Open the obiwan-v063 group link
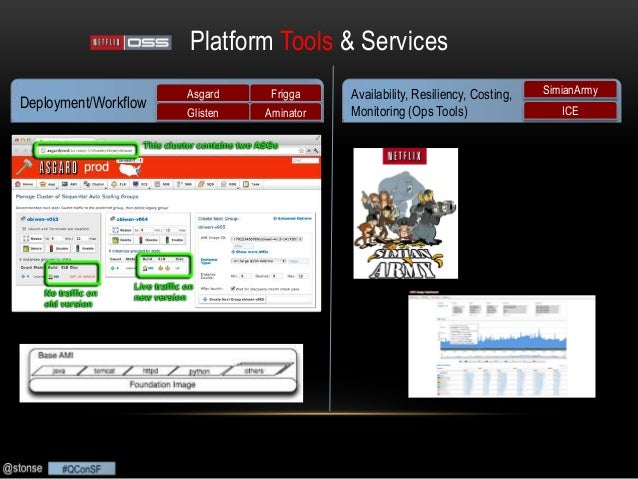The height and width of the screenshot is (479, 638). click(43, 219)
